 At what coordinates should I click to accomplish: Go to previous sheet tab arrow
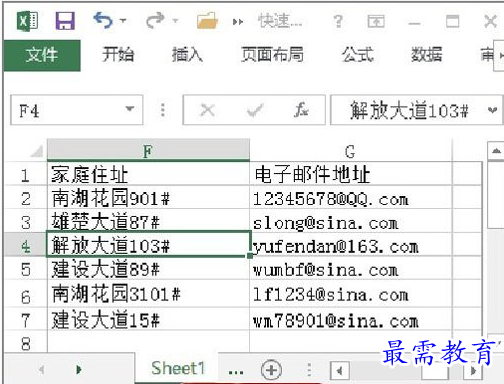42,369
